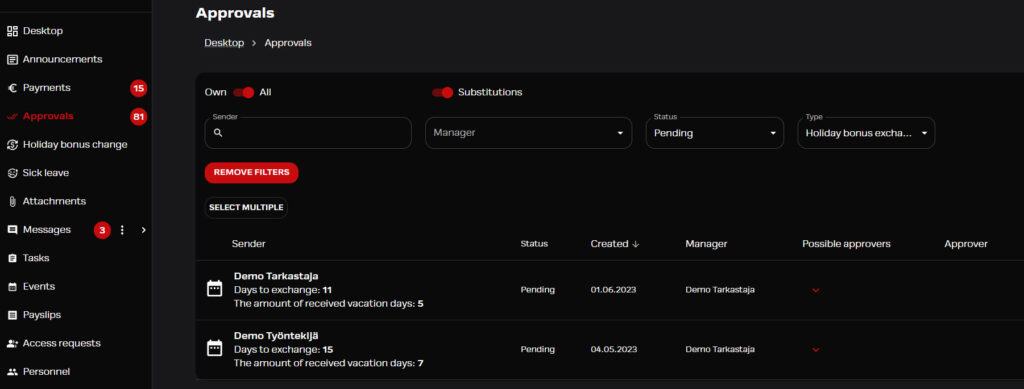This screenshot has width=1024, height=389.
Task: Follow the Desktop breadcrumb link
Action: pos(224,43)
